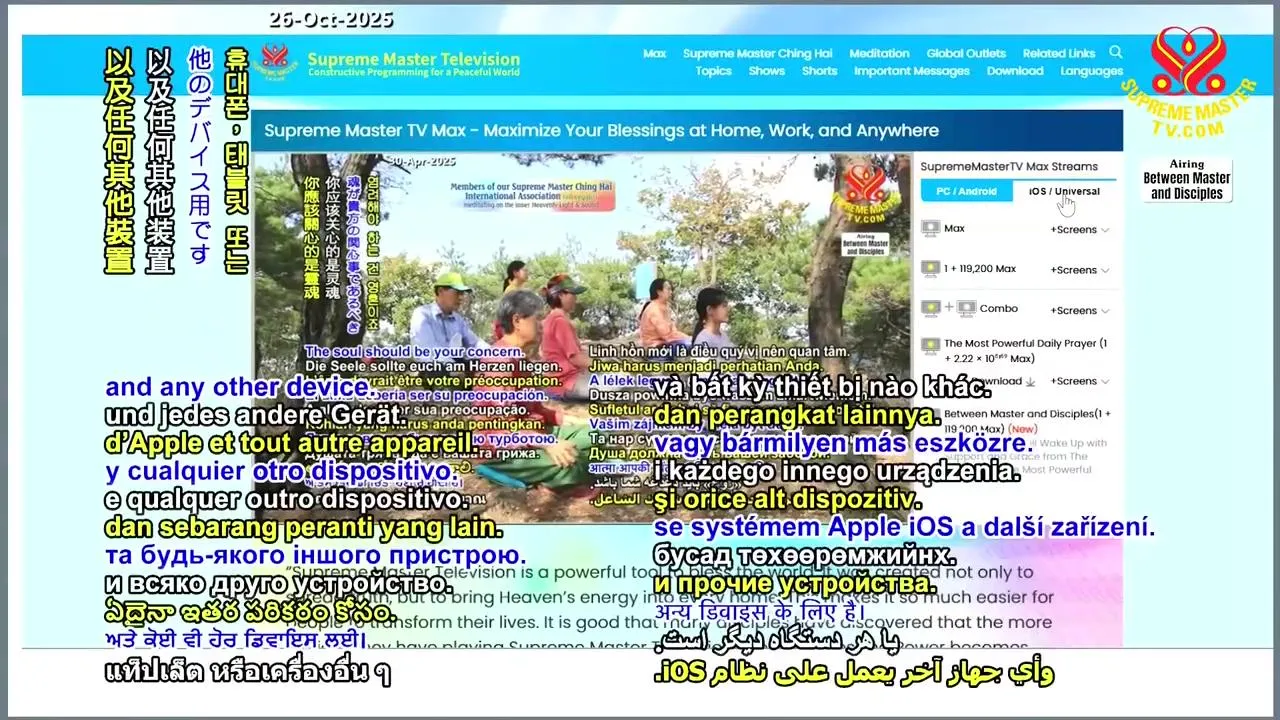Open The Most Powerful Daily Prayer stream
The image size is (1280, 720).
[1026, 350]
